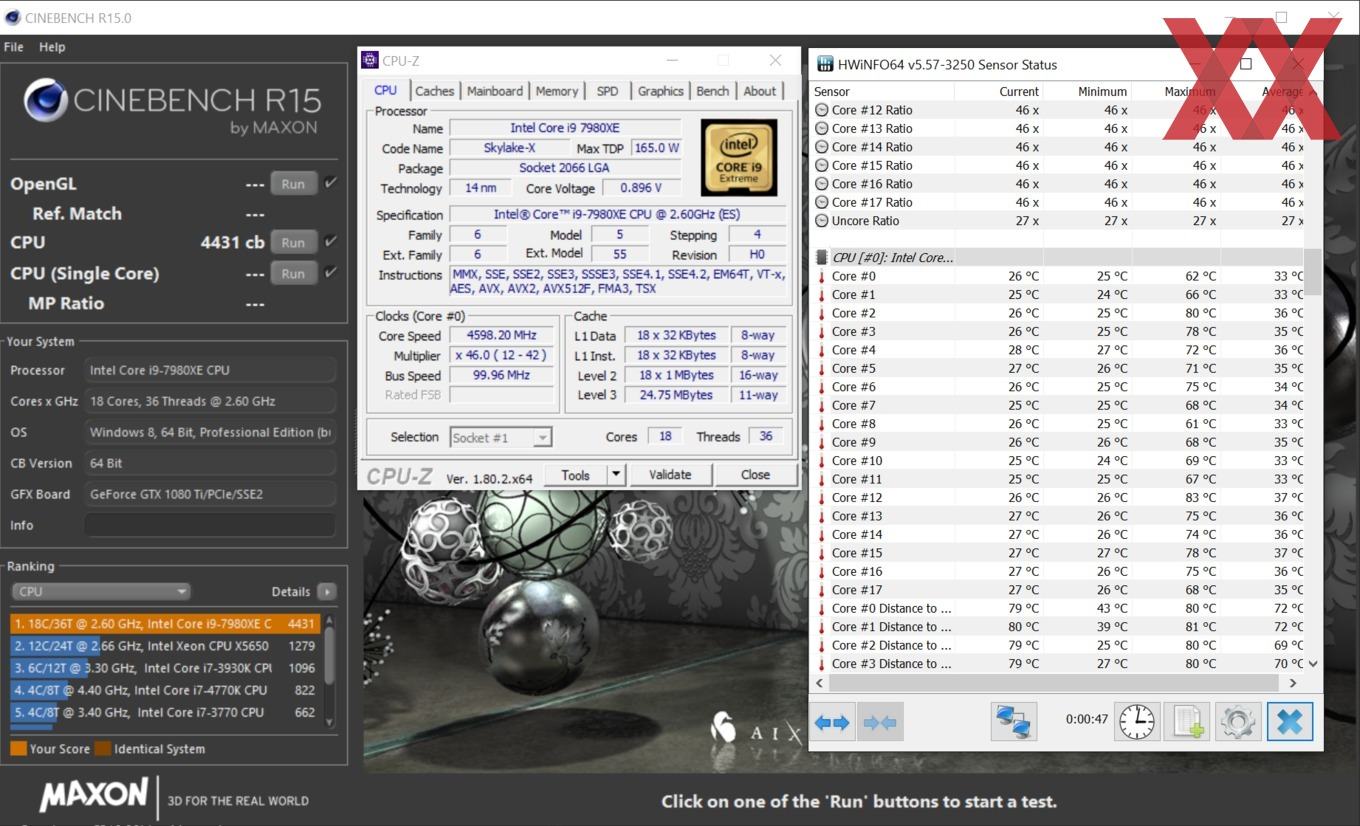
Task: Click the Cinebench Processor field value
Action: pyautogui.click(x=210, y=370)
